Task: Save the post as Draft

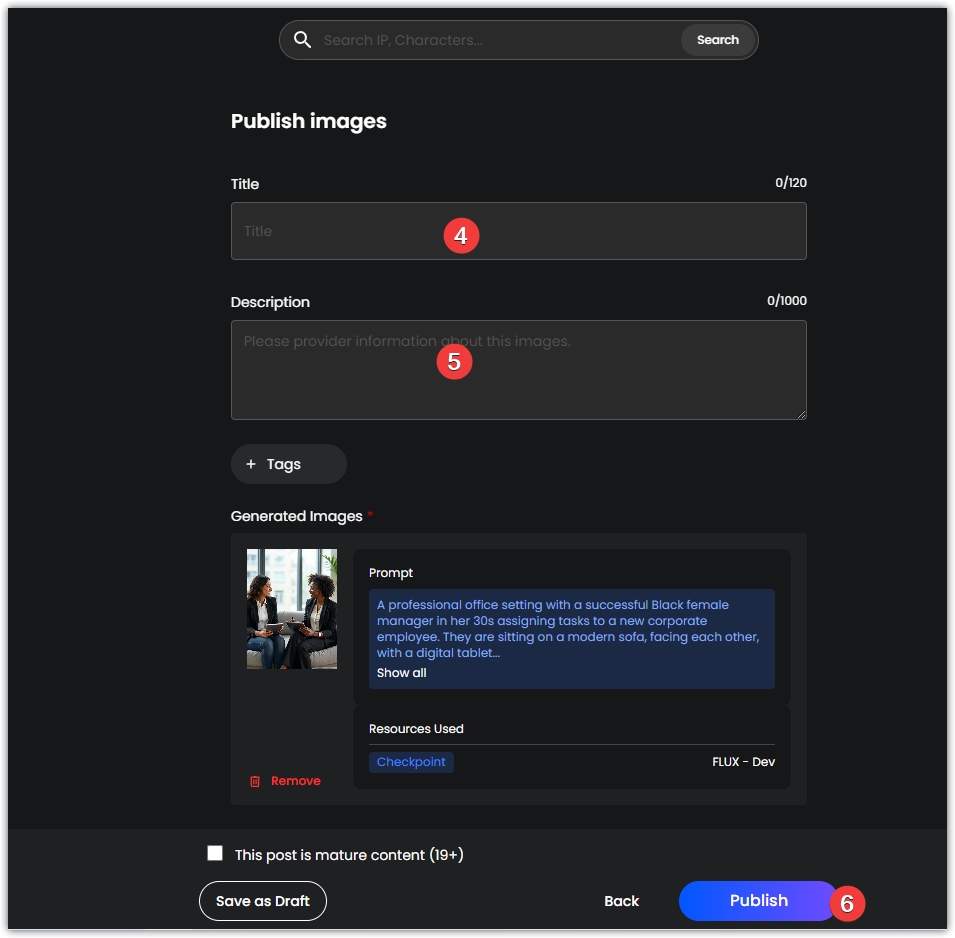Action: click(x=263, y=901)
